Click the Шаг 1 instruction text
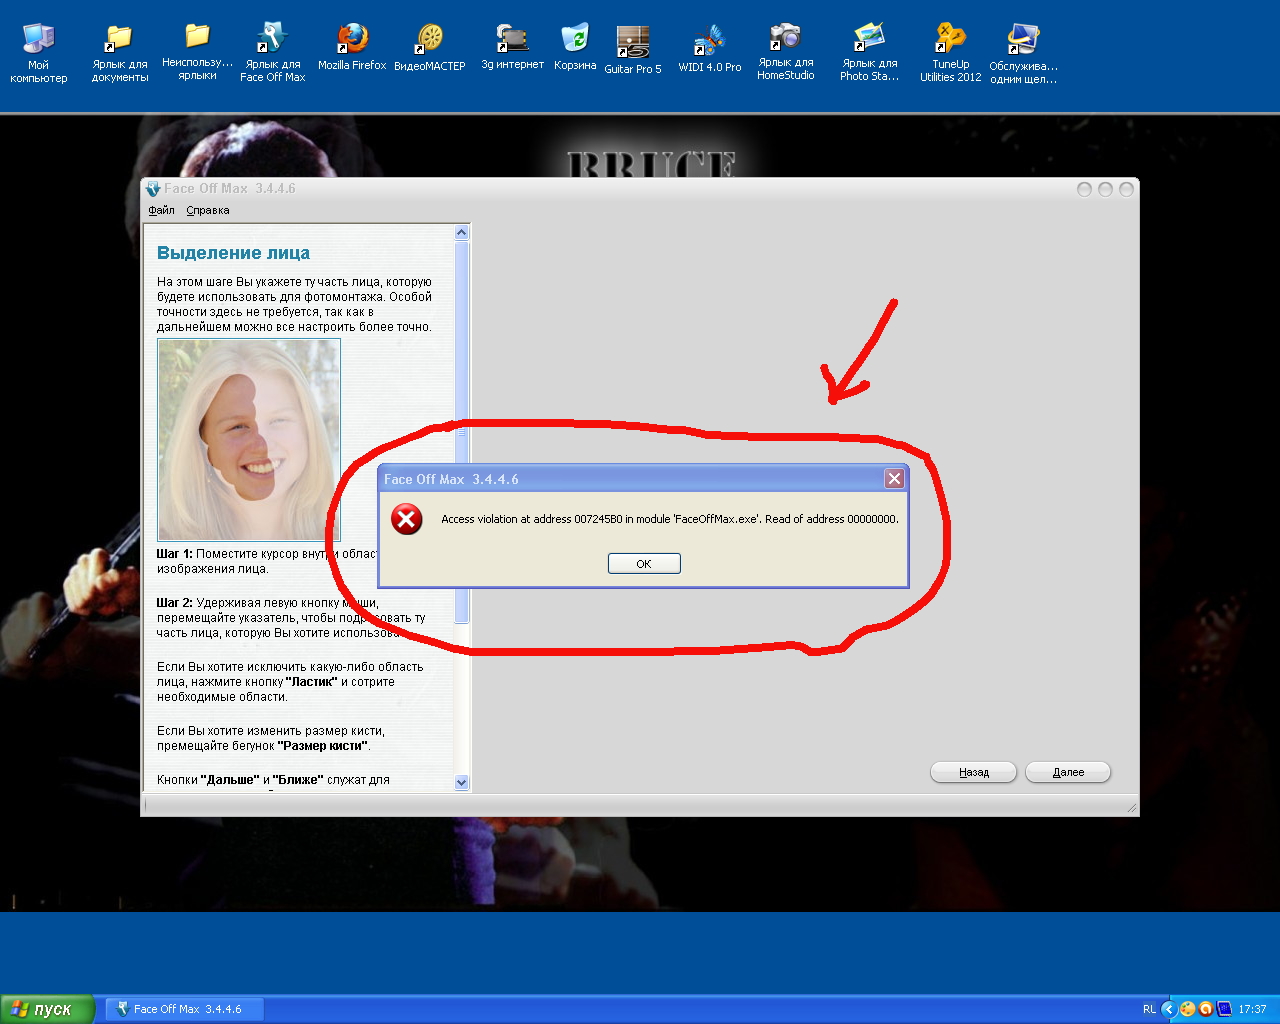Viewport: 1280px width, 1024px height. coord(268,561)
